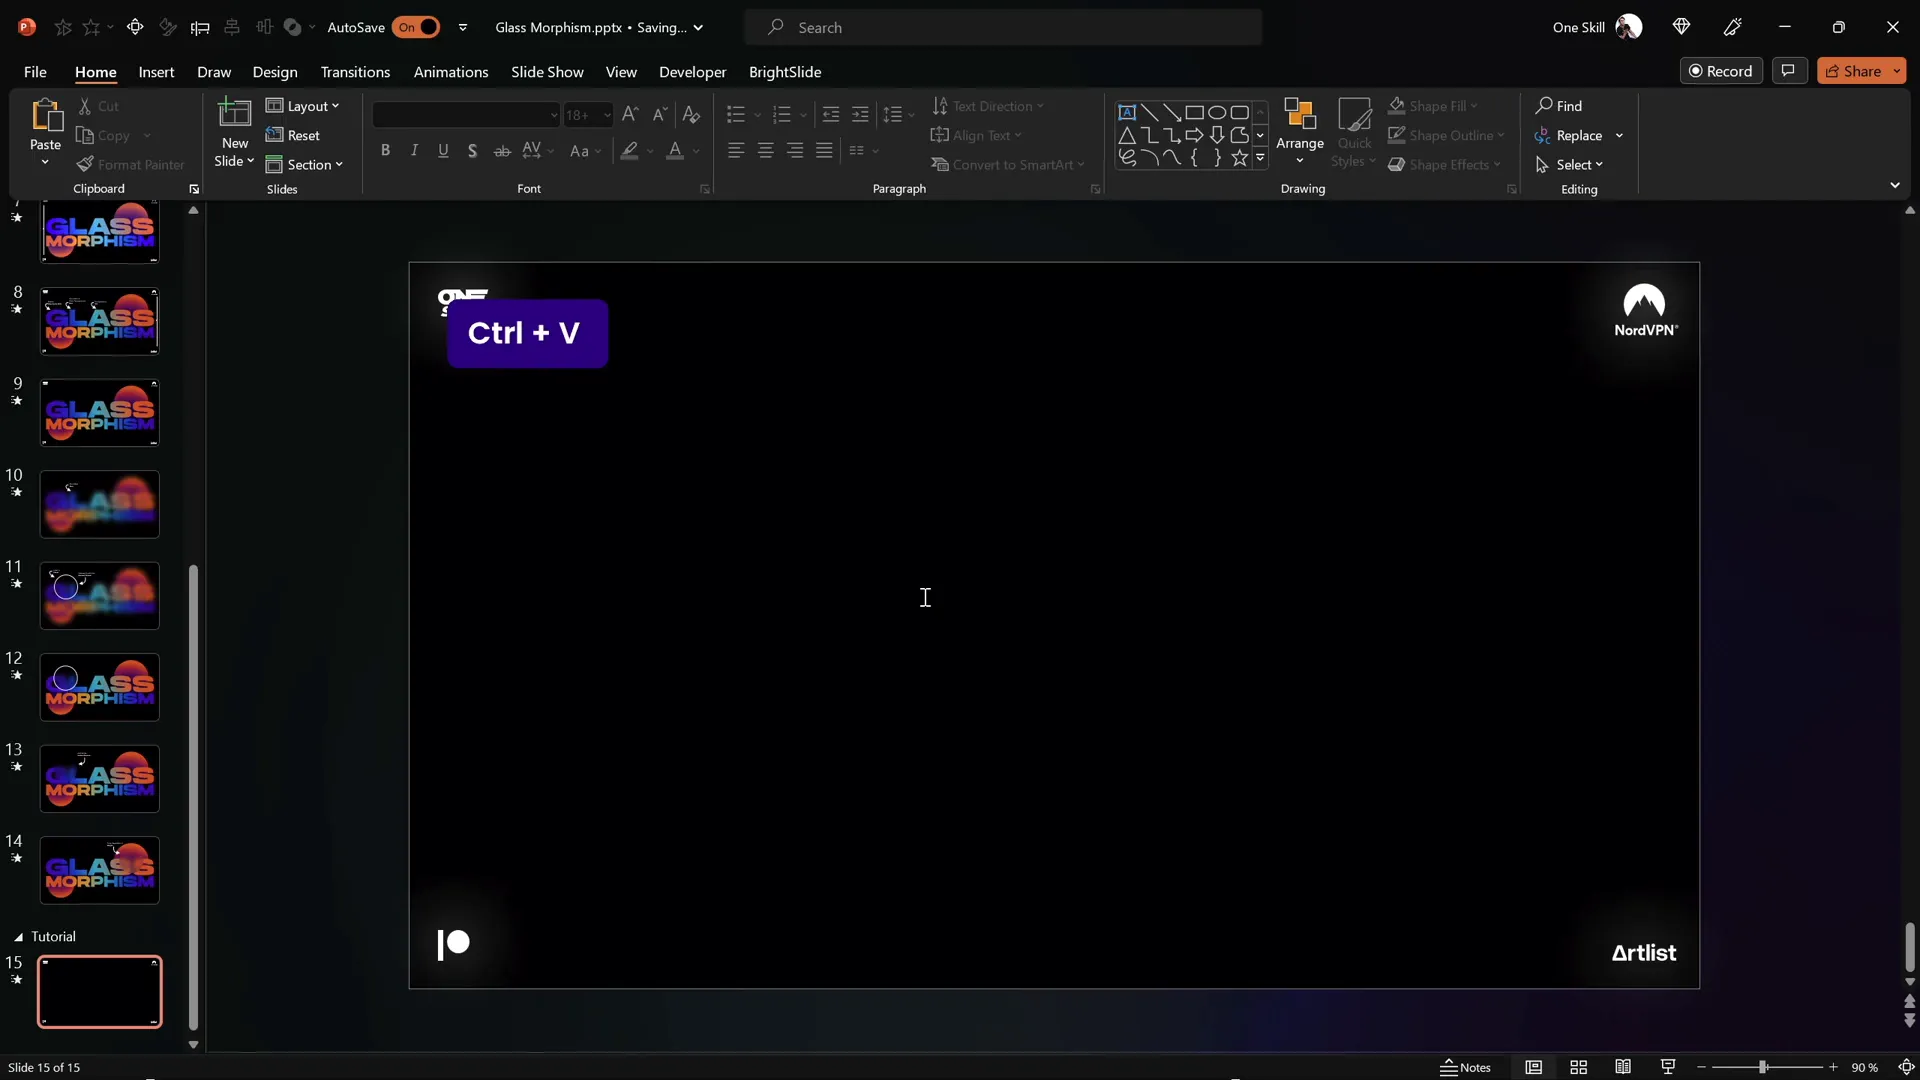The image size is (1920, 1080).
Task: Enable center text alignment
Action: [765, 150]
